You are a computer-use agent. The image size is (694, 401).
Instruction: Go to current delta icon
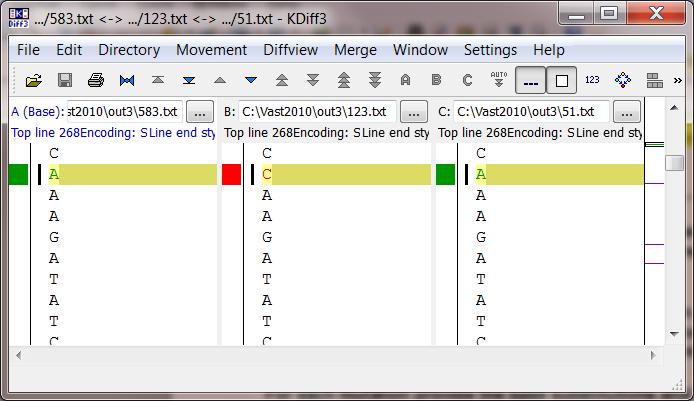point(127,80)
